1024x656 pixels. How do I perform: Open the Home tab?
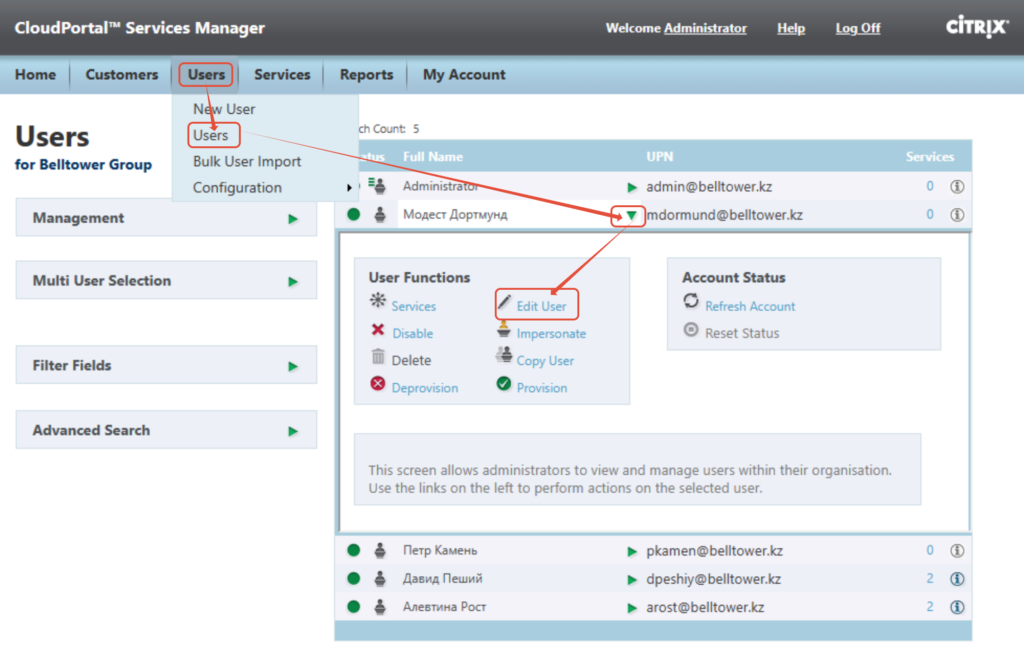click(x=35, y=74)
